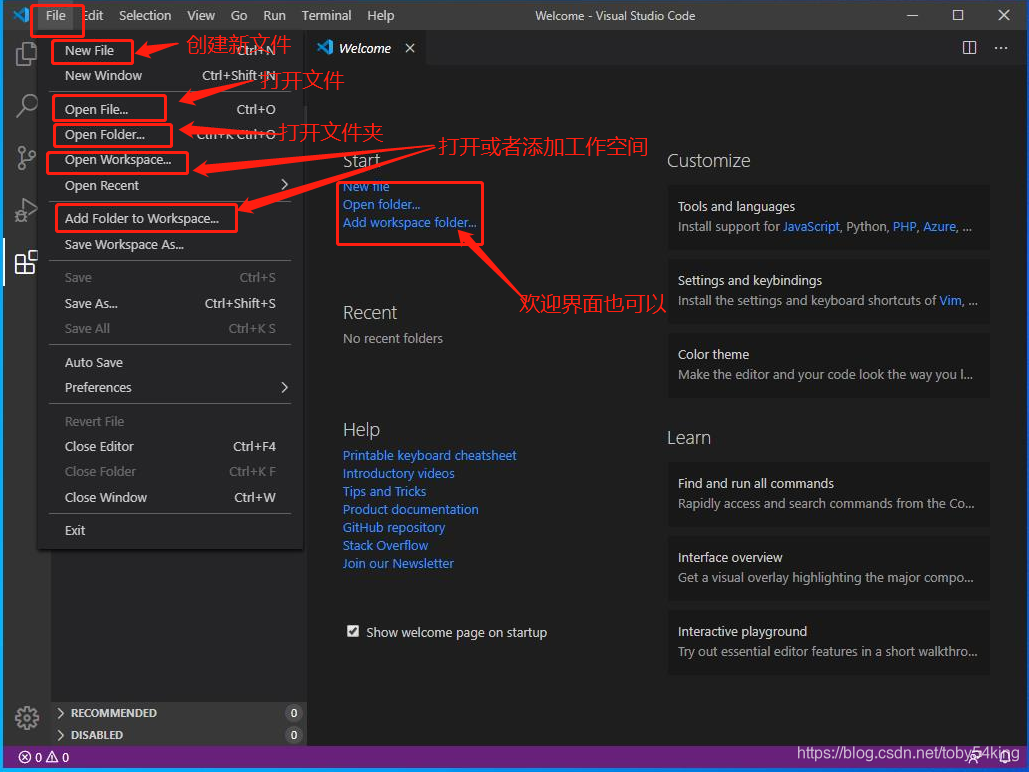The width and height of the screenshot is (1029, 772).
Task: Click the PHP language link
Action: coord(904,226)
